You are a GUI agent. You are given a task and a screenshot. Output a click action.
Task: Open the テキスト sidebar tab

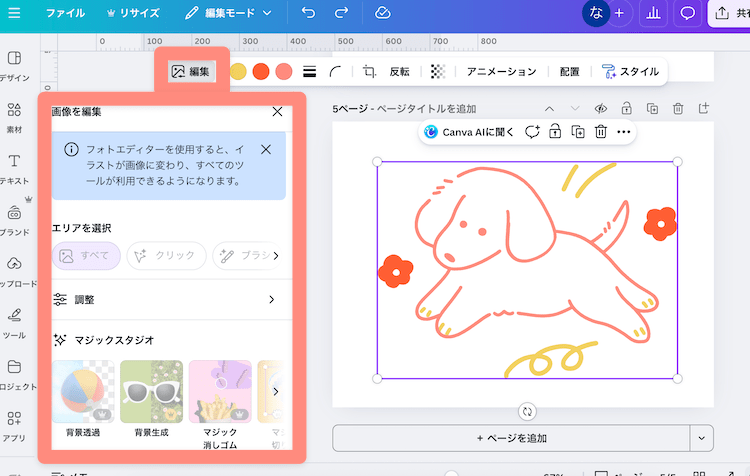pyautogui.click(x=14, y=169)
